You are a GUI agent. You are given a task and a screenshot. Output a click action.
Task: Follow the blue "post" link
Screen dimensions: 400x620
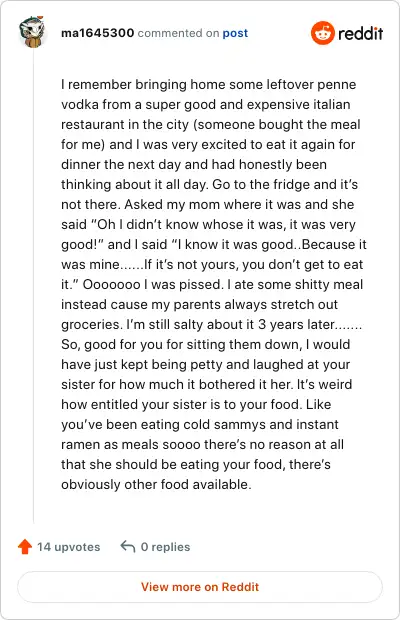(235, 33)
